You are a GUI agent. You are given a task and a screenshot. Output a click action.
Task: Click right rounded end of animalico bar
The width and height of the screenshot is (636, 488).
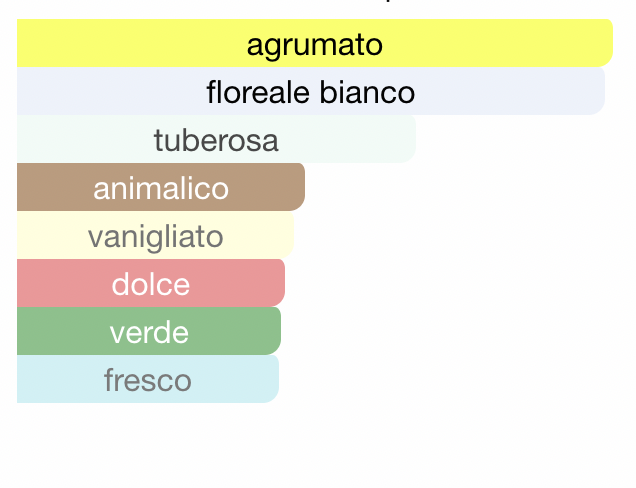tap(297, 187)
